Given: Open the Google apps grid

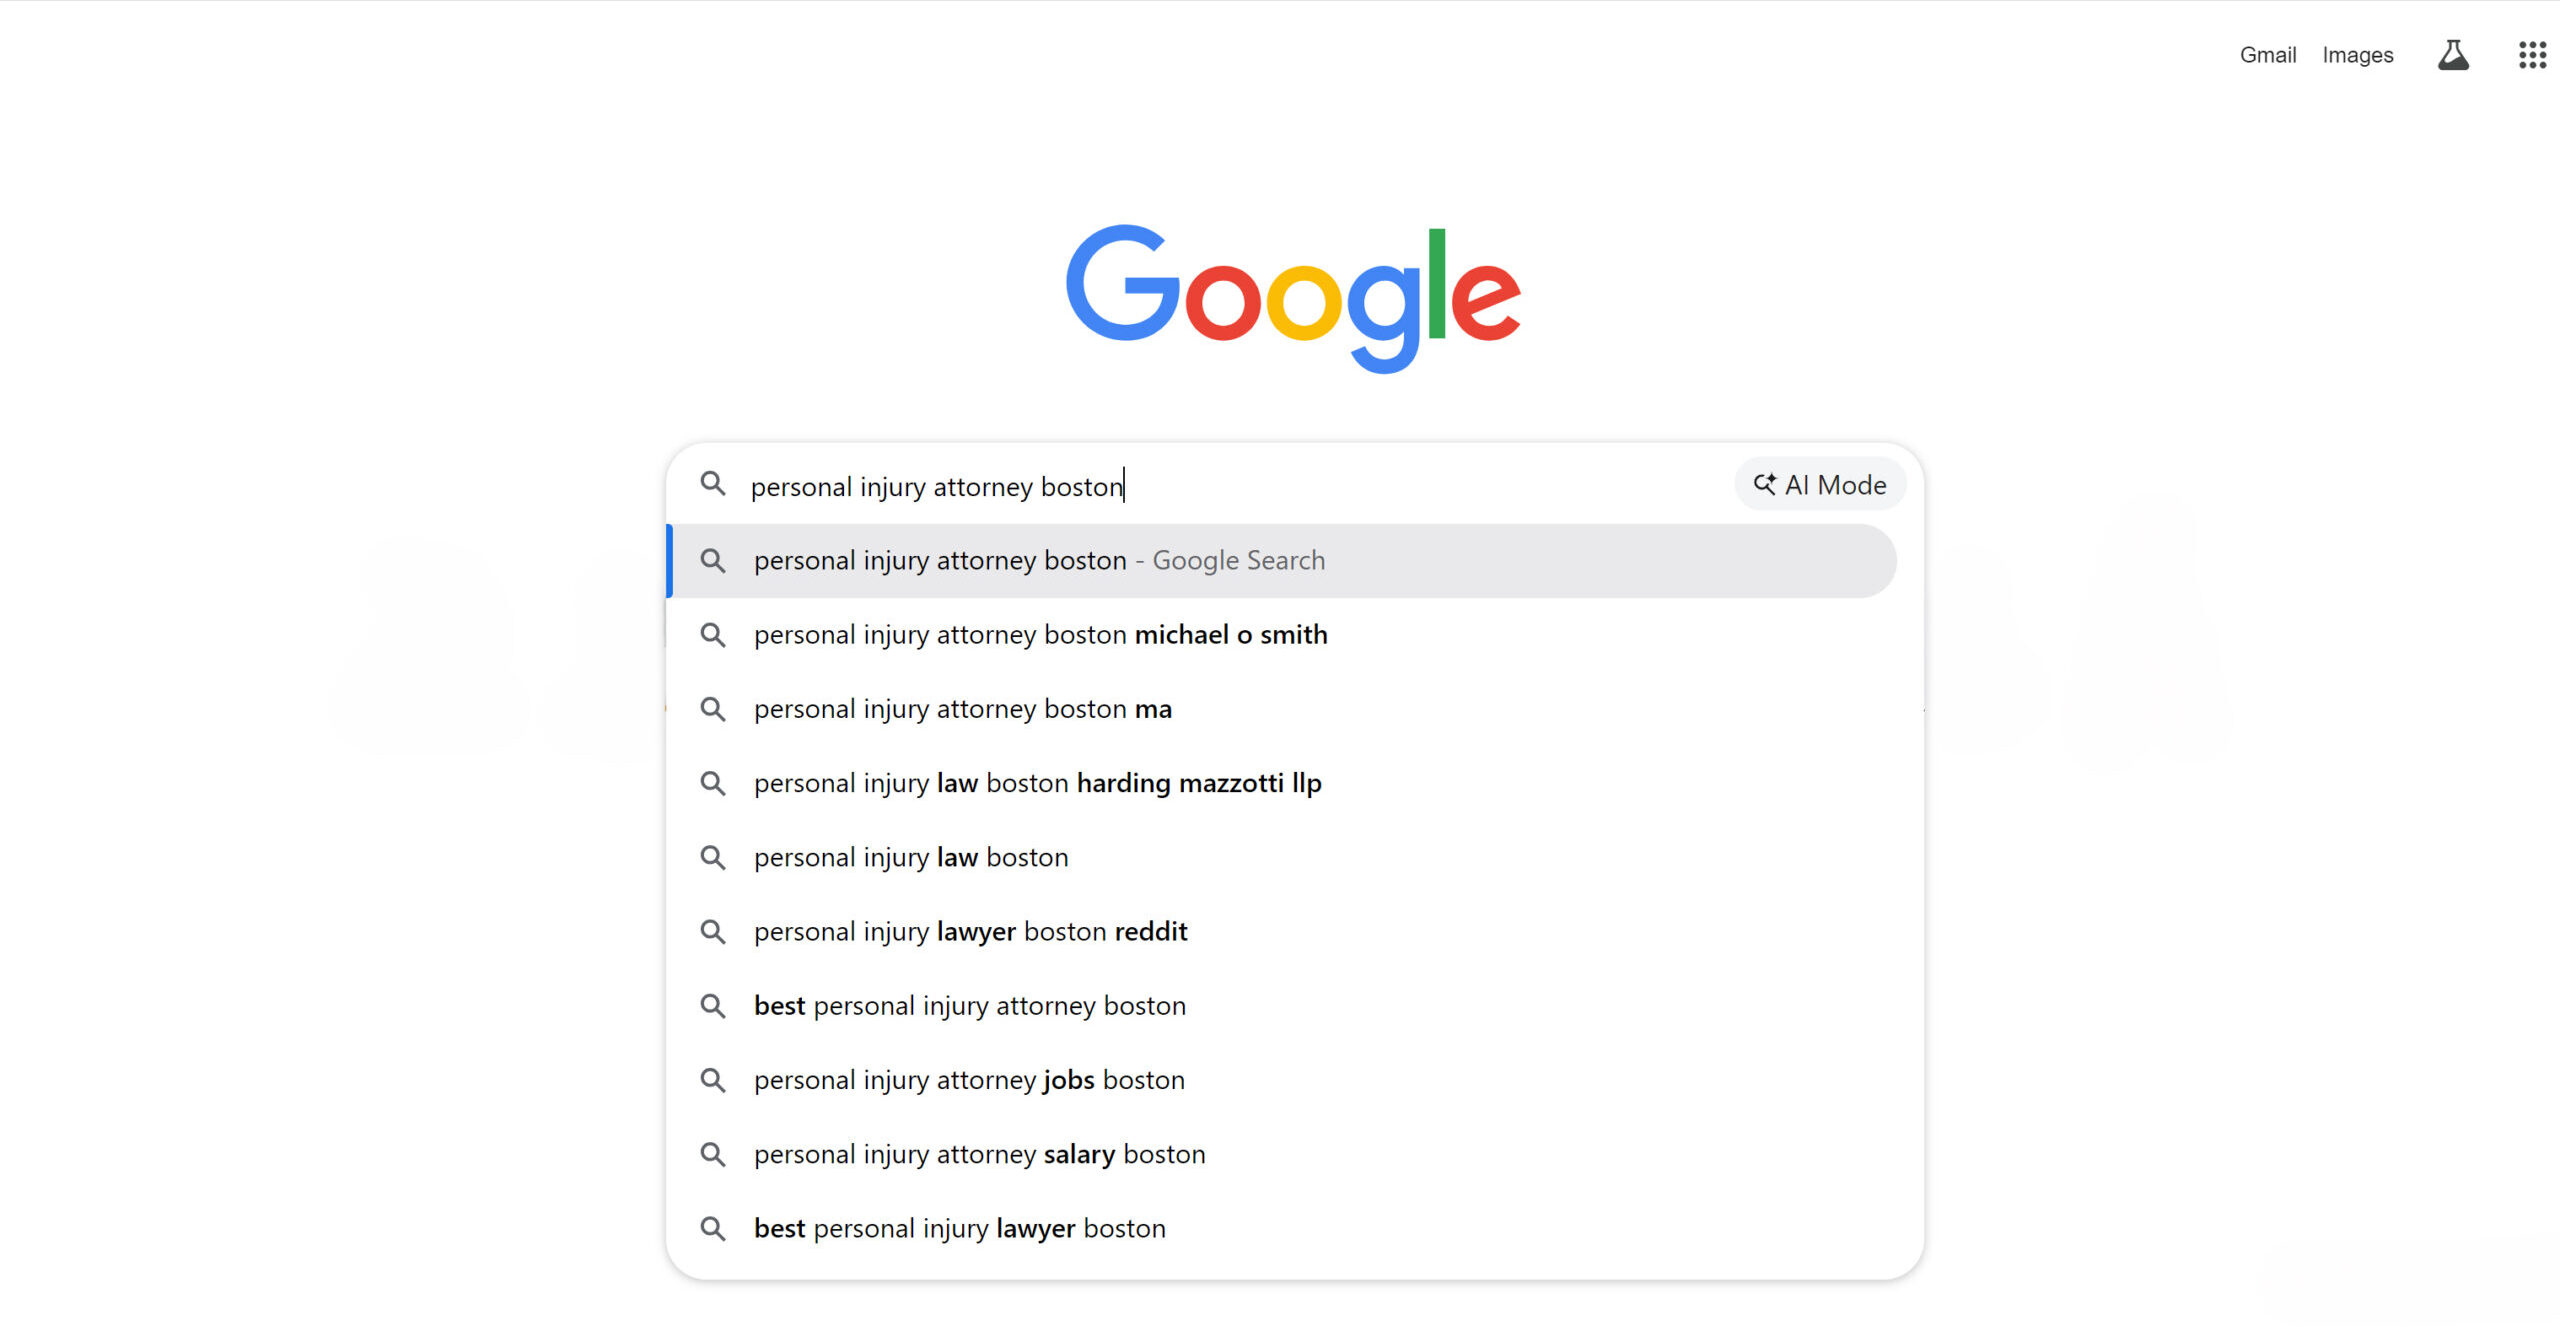Looking at the screenshot, I should 2532,54.
